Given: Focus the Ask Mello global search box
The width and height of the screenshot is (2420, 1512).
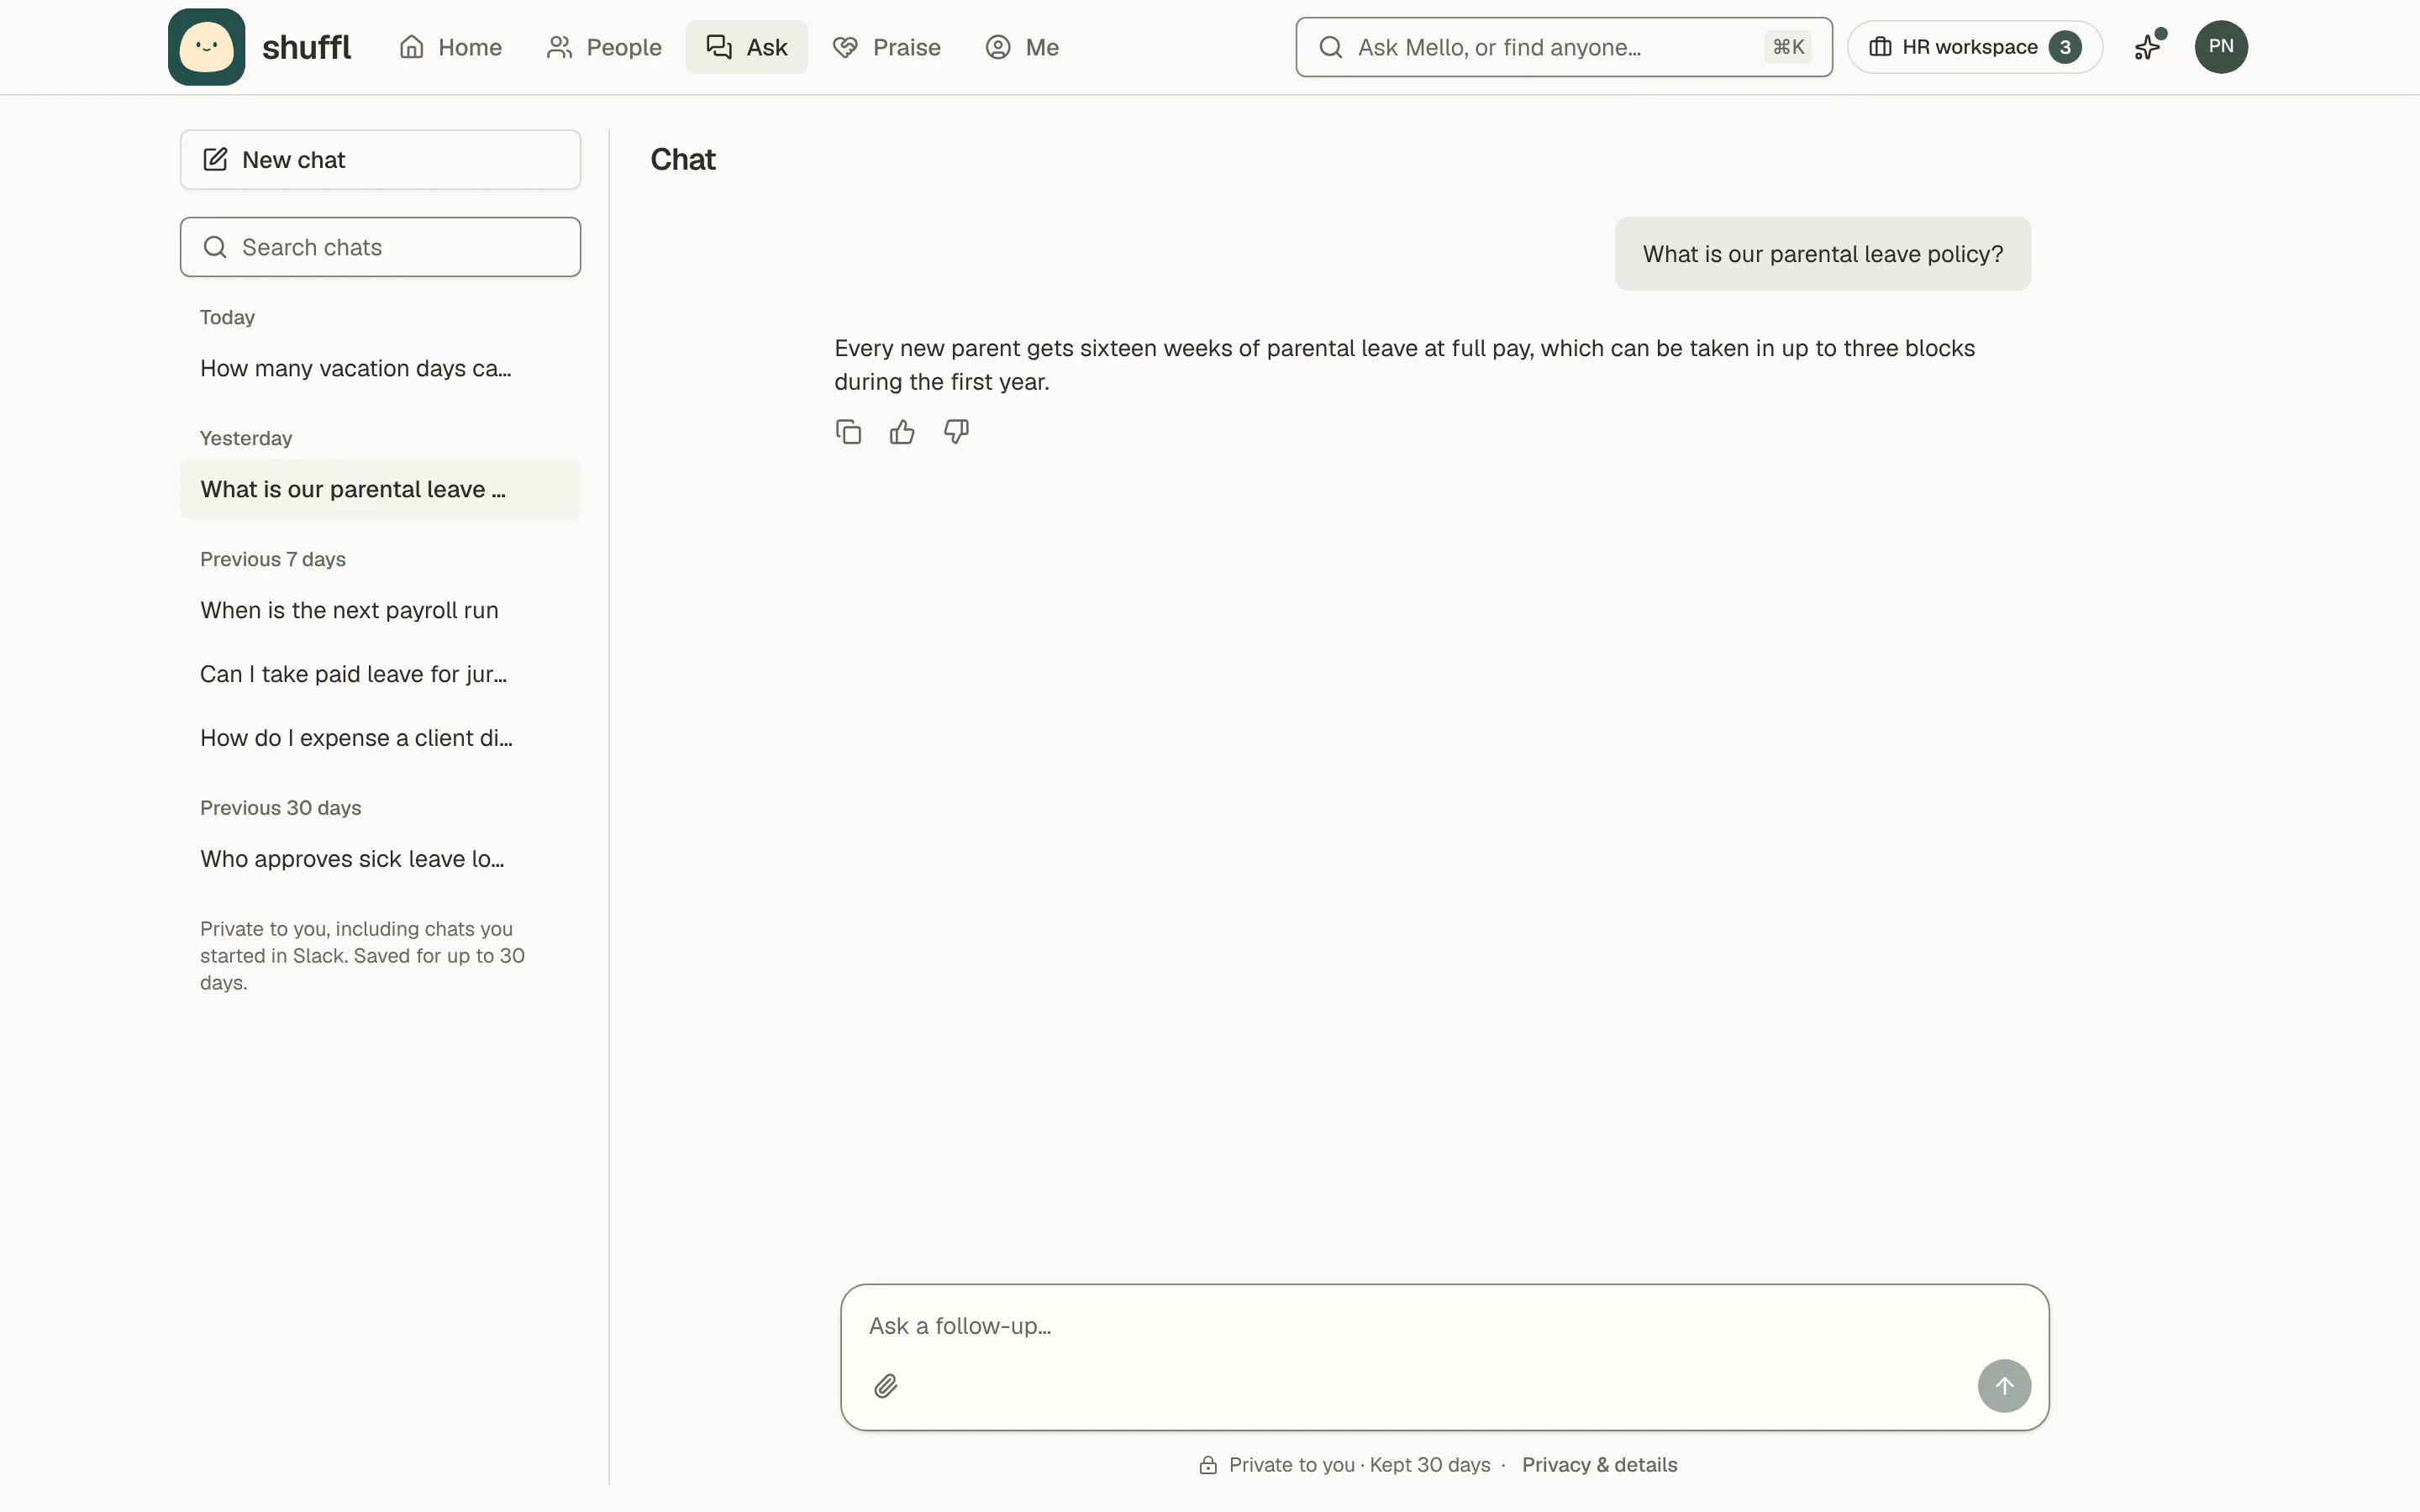Looking at the screenshot, I should pos(1564,47).
